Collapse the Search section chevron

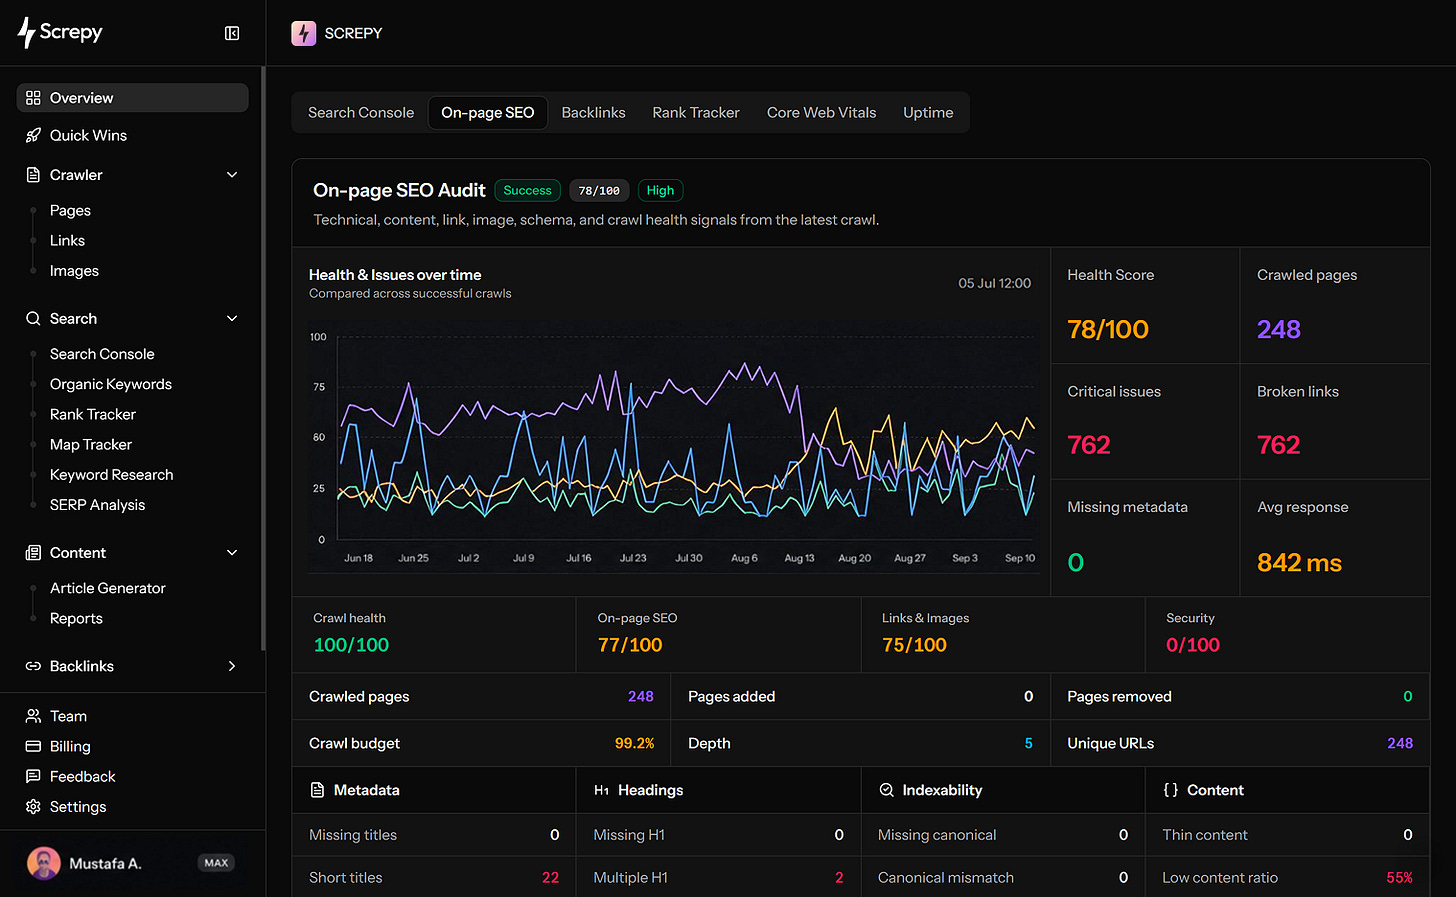(x=232, y=319)
